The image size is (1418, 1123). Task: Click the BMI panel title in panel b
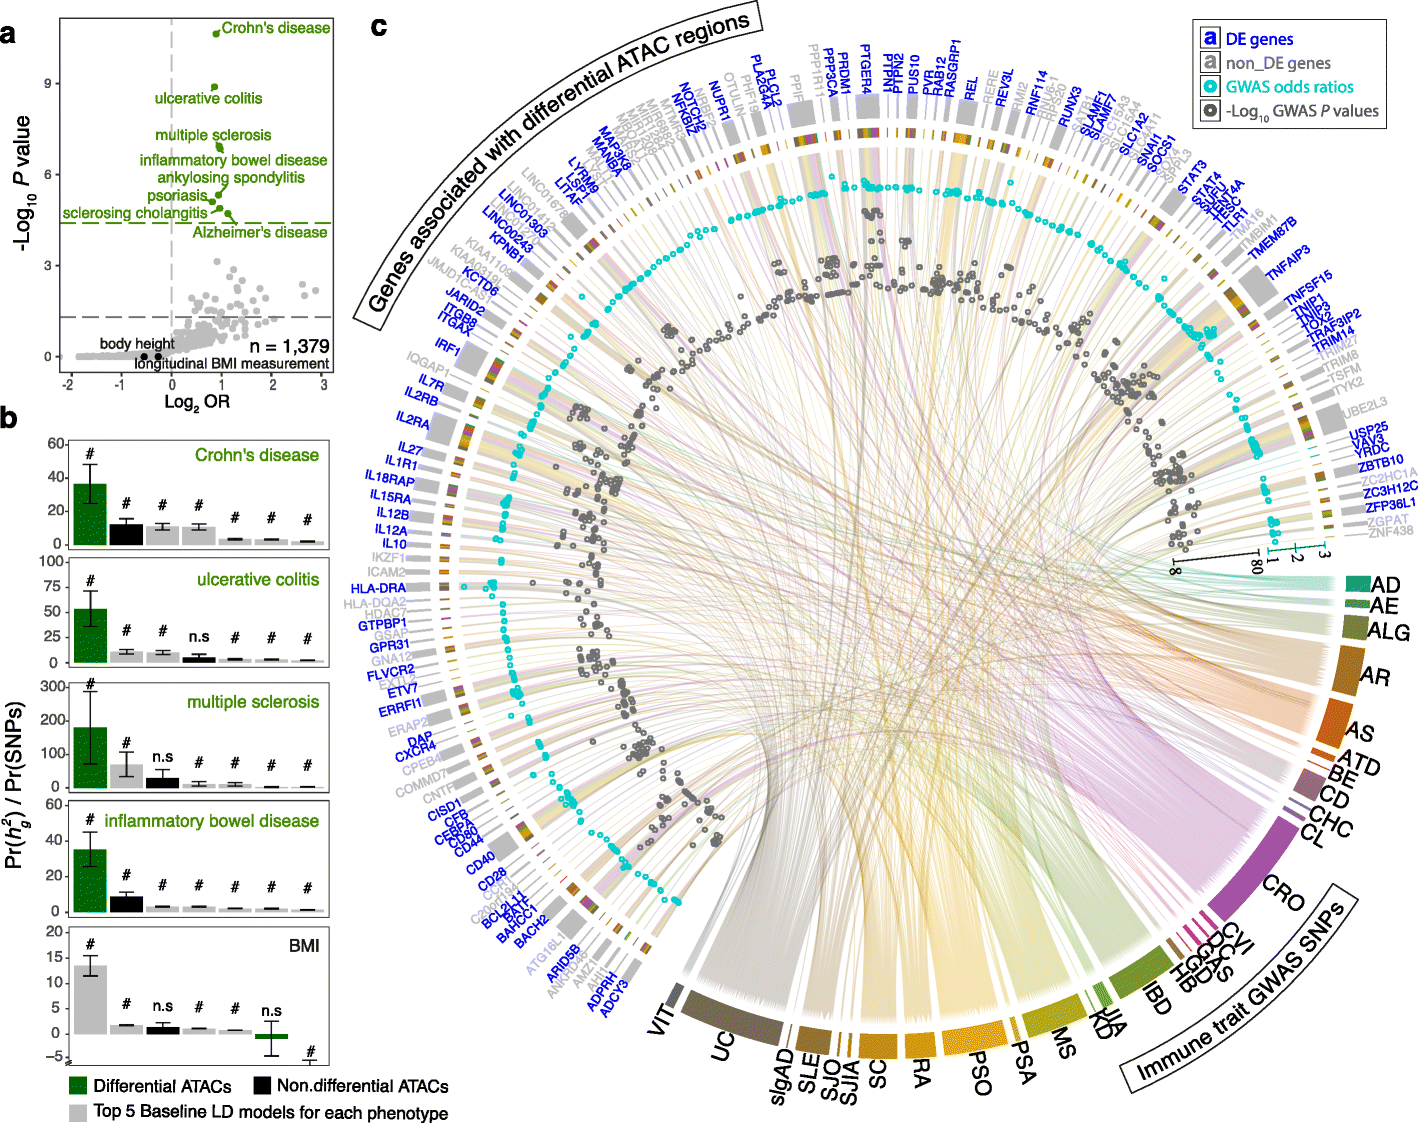[304, 945]
